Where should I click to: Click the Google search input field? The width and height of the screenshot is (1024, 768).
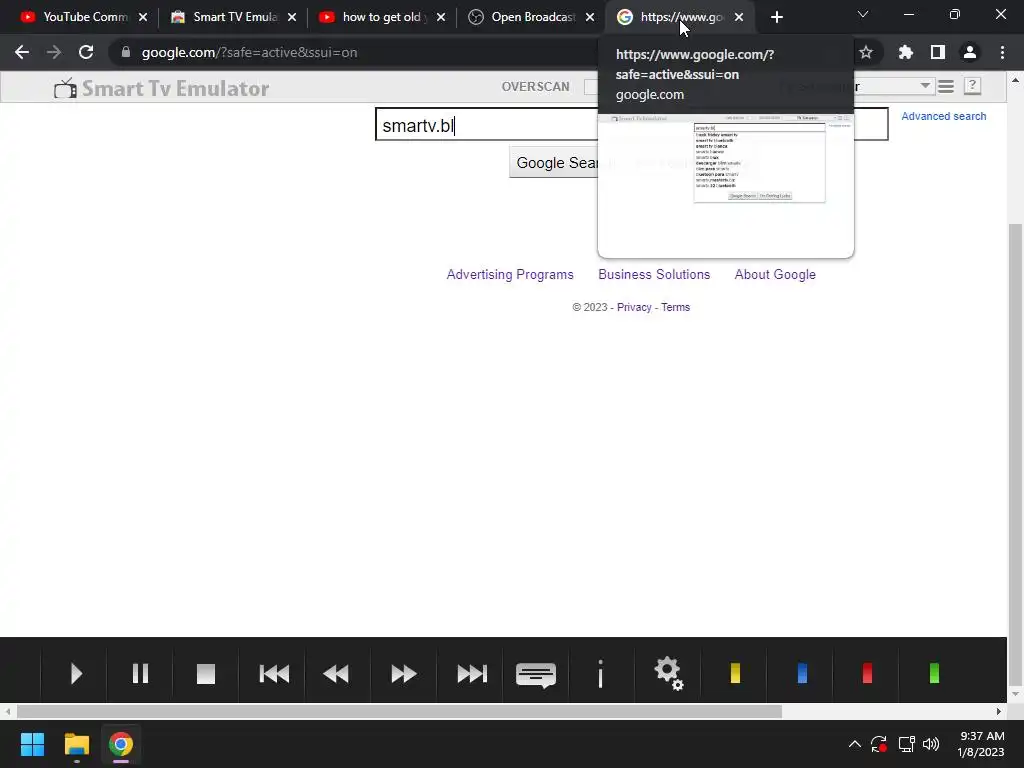click(632, 125)
